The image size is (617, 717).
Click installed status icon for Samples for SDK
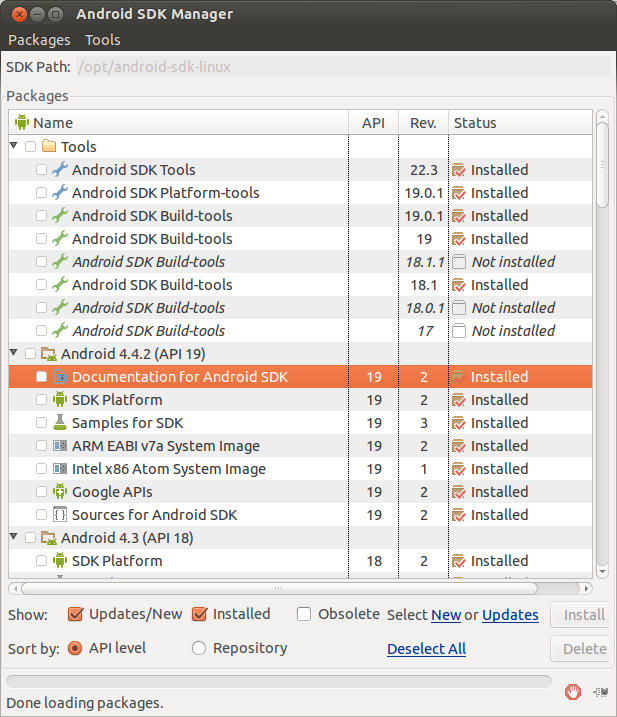459,423
